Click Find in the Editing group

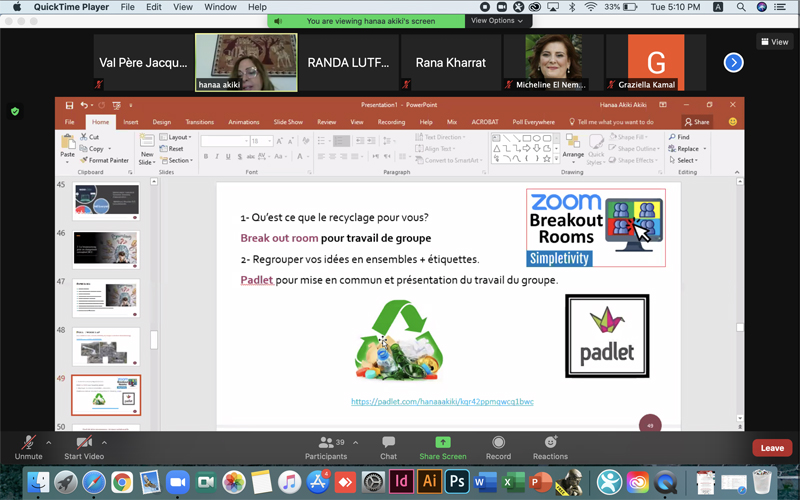679,137
